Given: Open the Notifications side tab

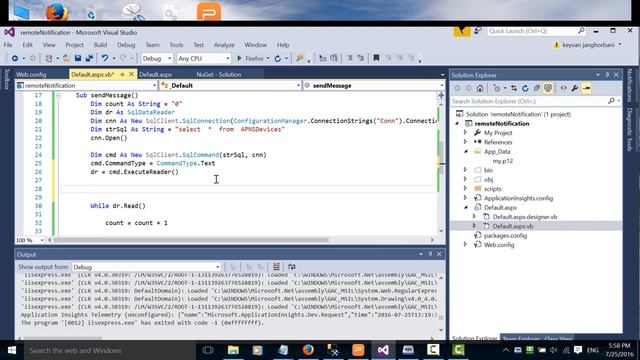Looking at the screenshot, I should (629, 85).
